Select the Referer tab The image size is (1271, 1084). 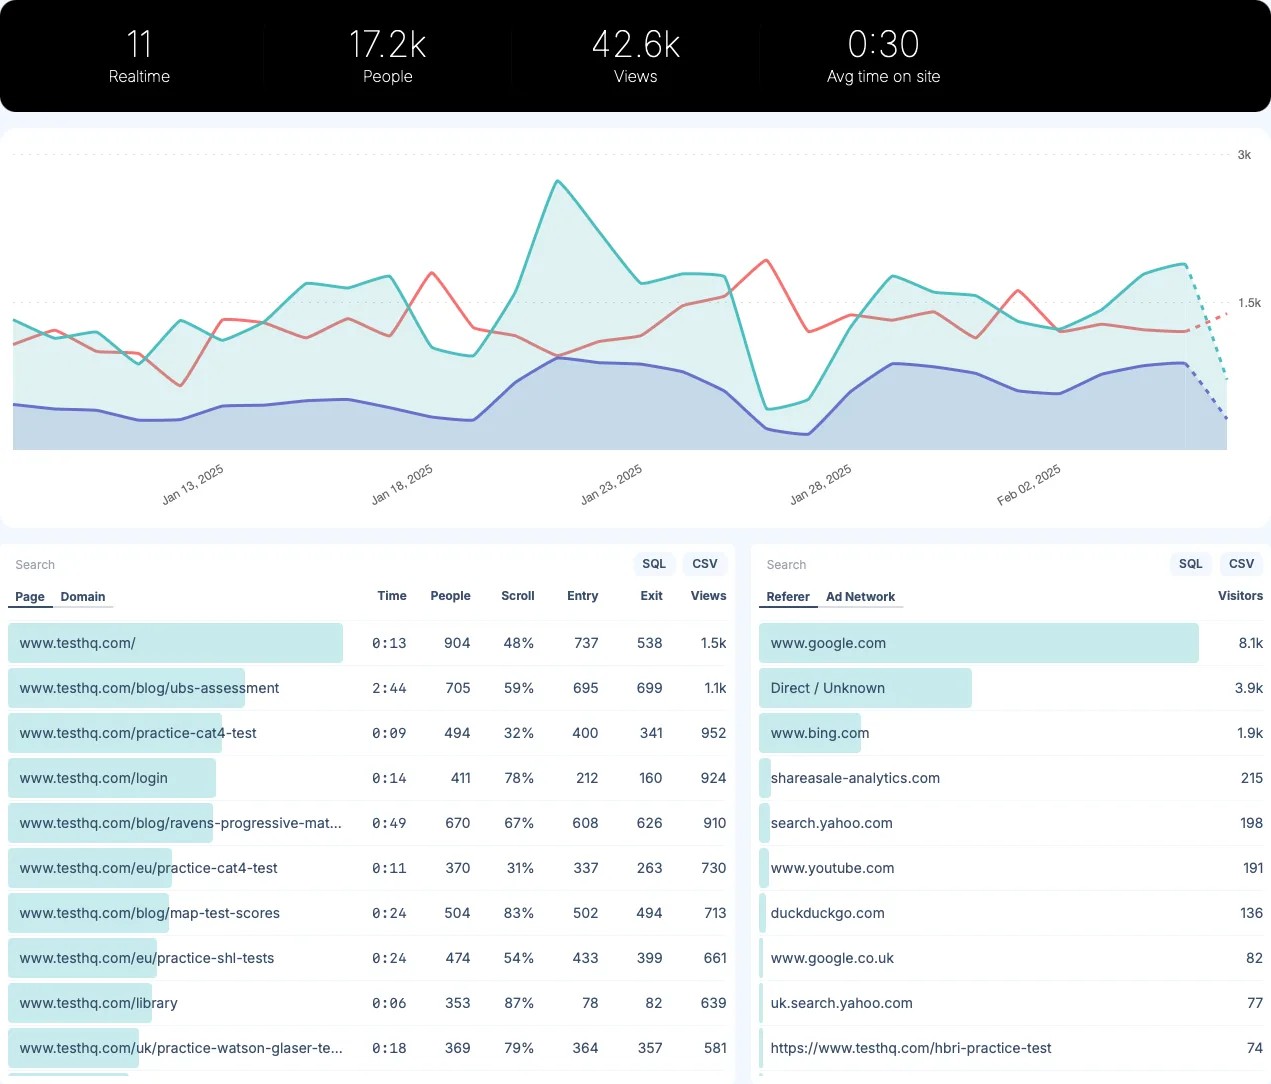click(787, 597)
